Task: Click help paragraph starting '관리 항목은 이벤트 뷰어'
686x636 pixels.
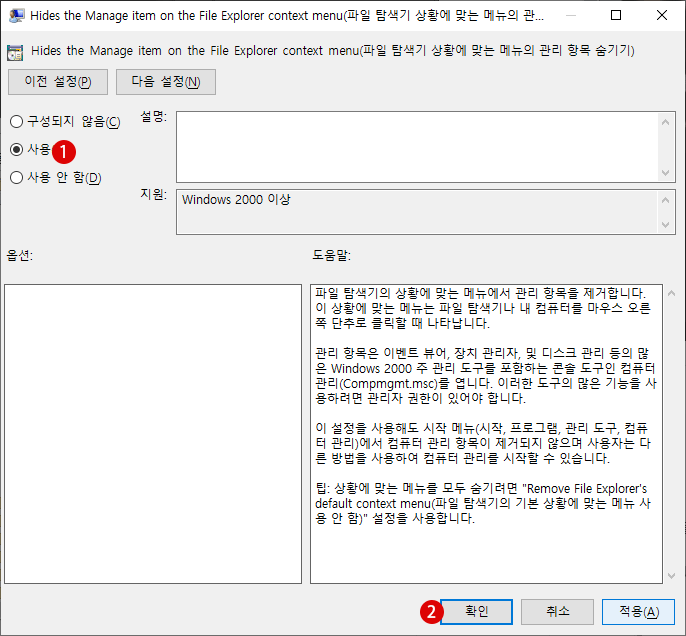Action: tap(486, 376)
